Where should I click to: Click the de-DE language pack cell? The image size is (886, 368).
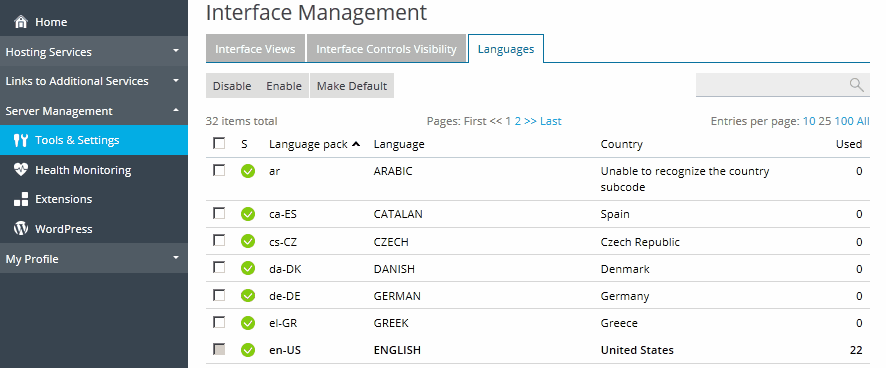point(285,296)
